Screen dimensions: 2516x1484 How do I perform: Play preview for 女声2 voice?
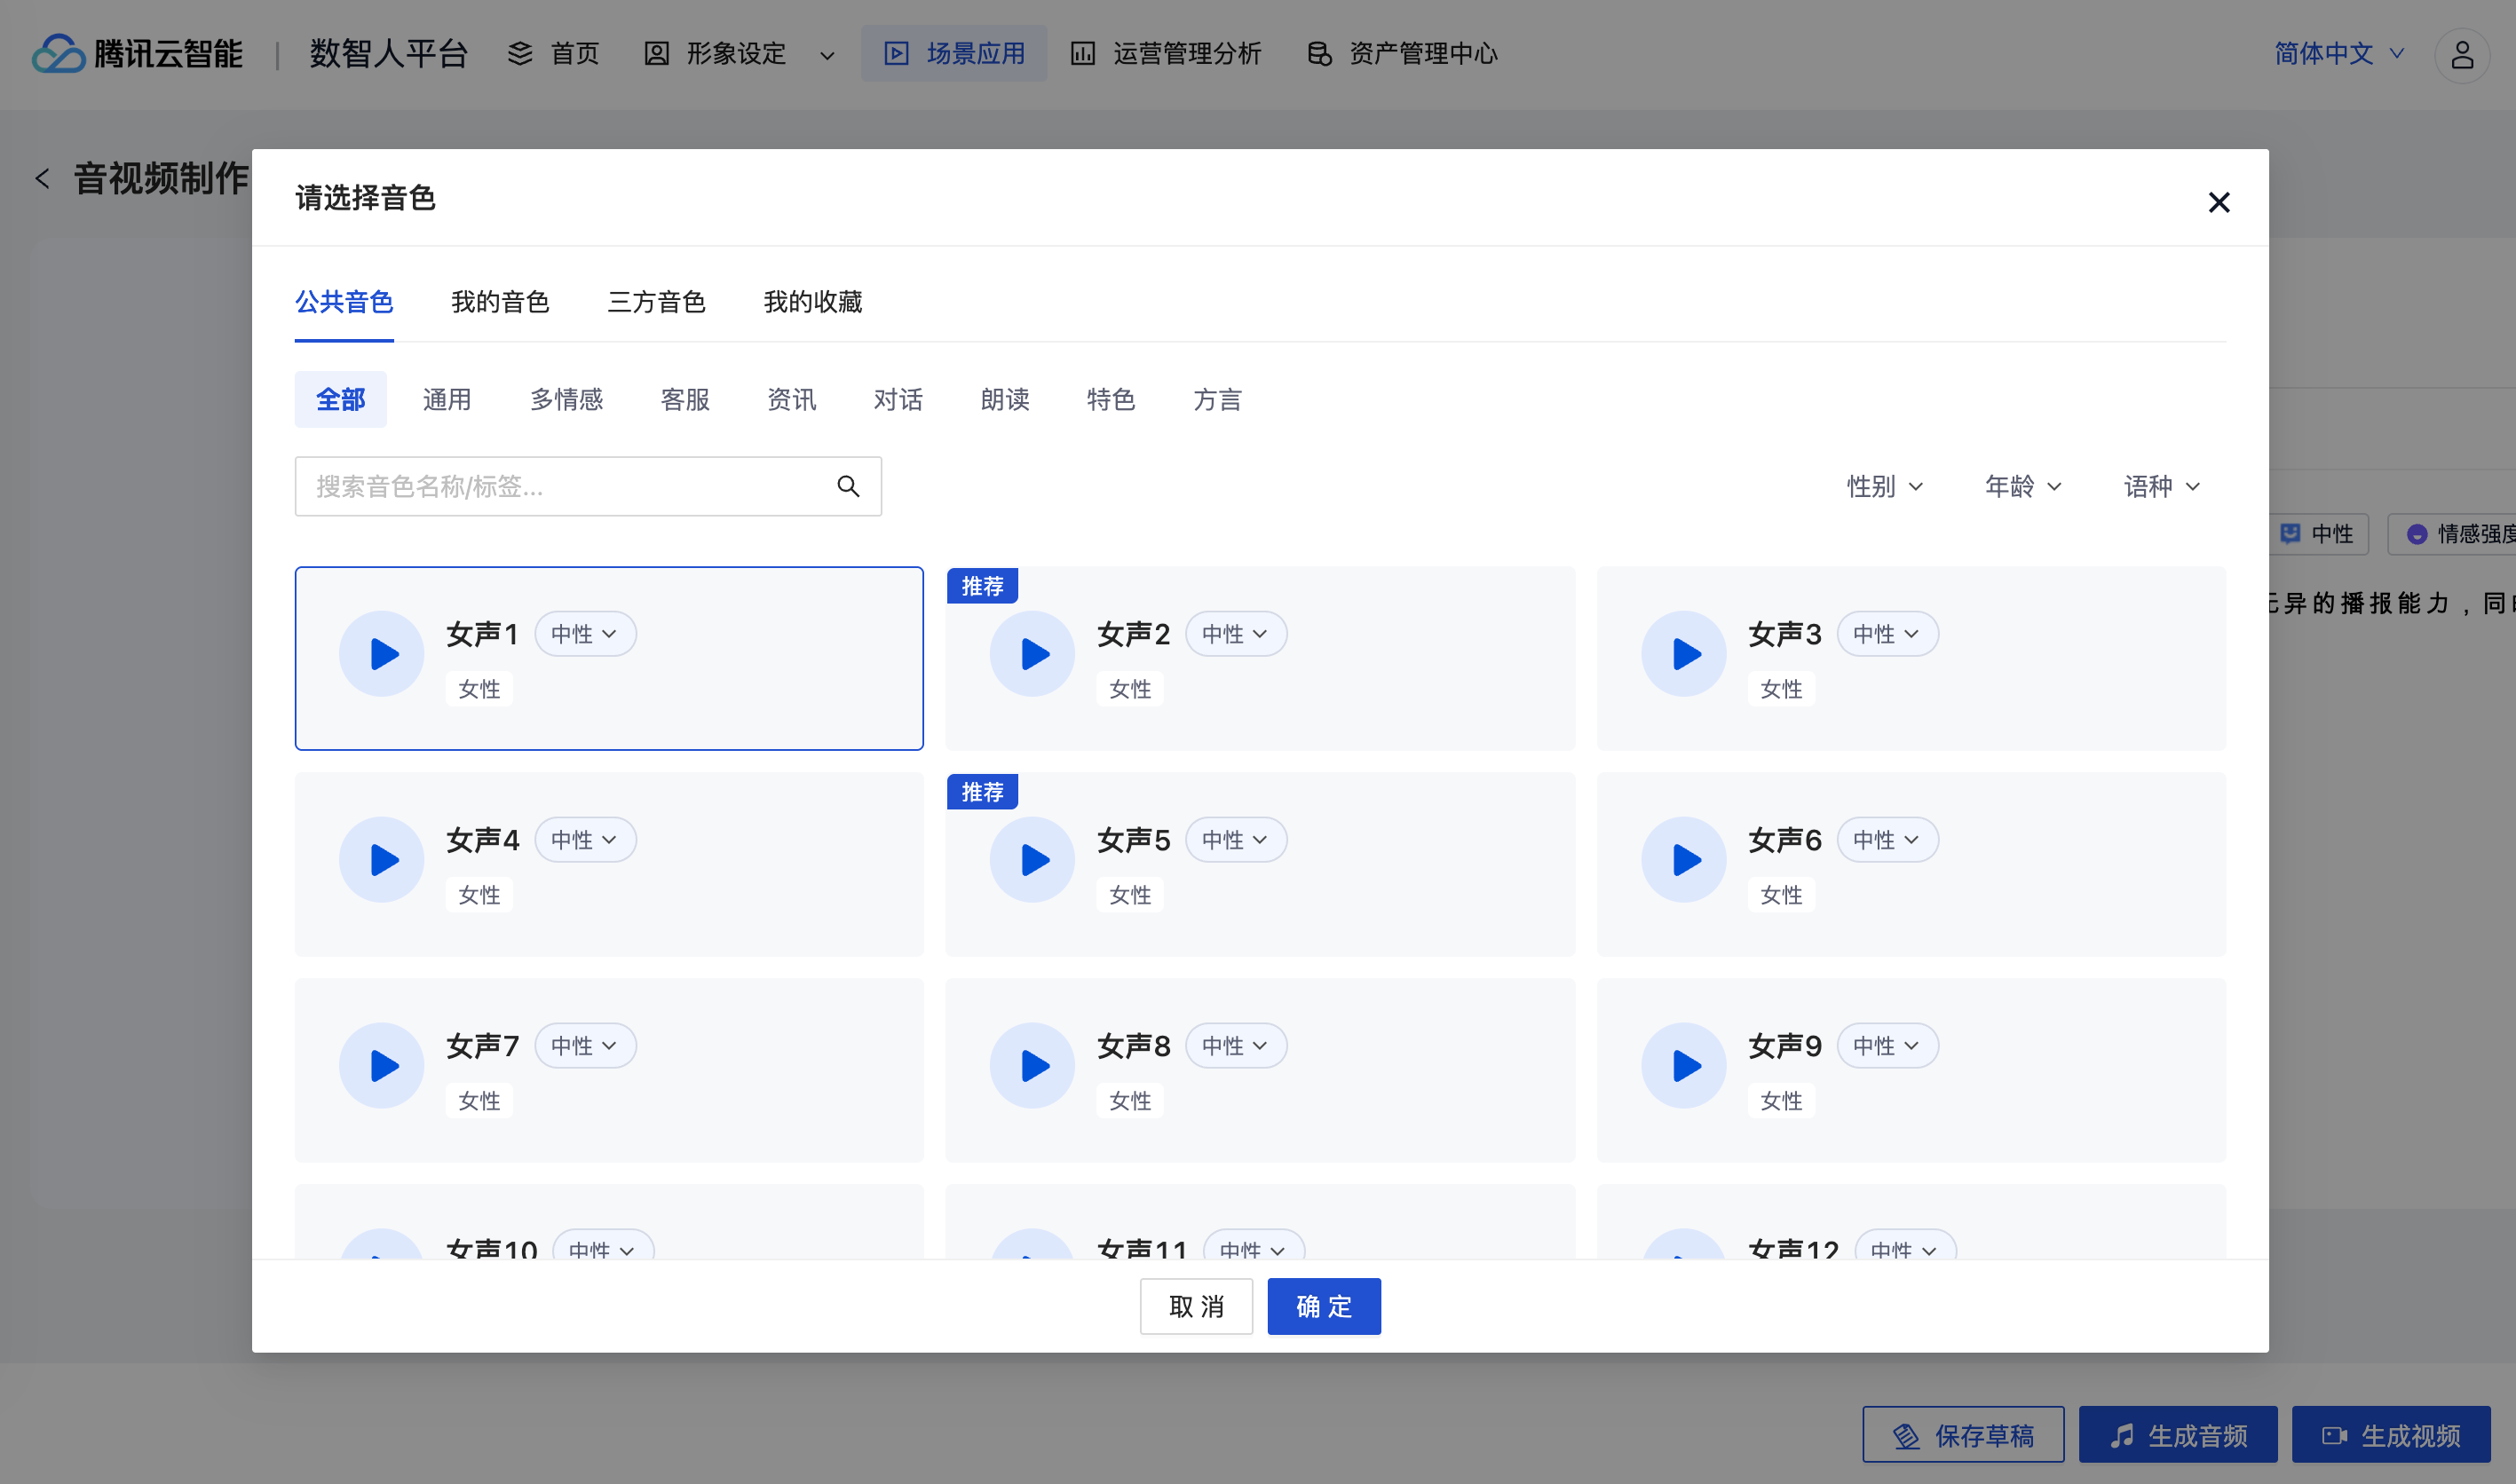pyautogui.click(x=1032, y=654)
